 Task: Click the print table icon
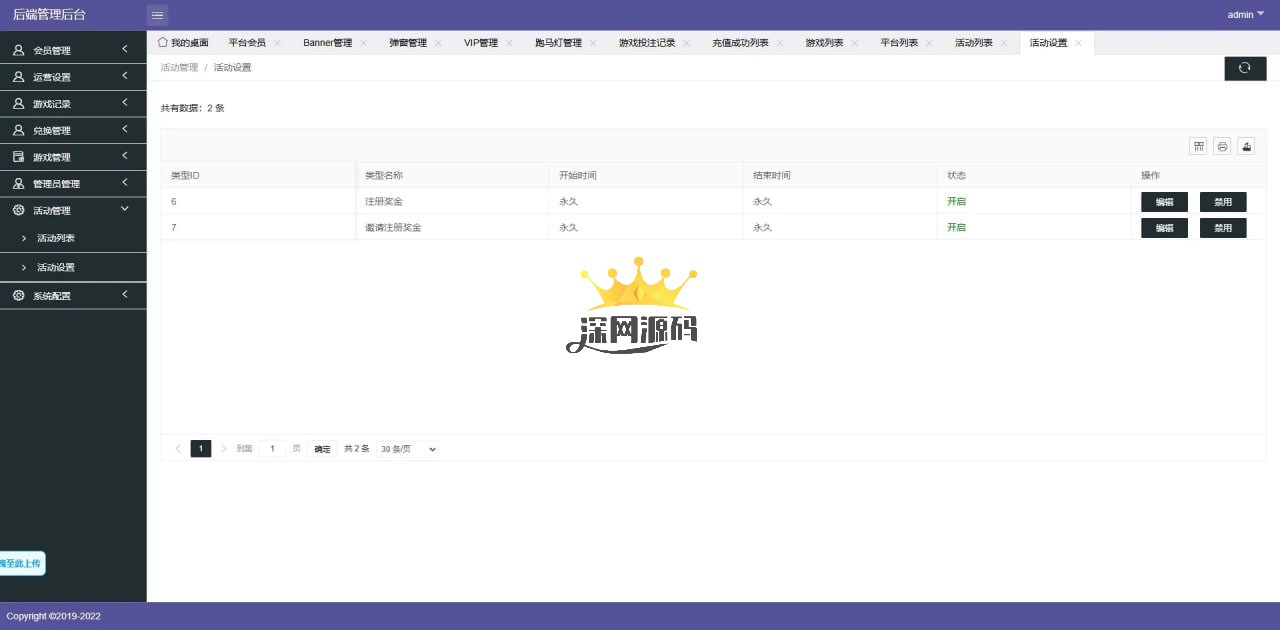[1222, 146]
